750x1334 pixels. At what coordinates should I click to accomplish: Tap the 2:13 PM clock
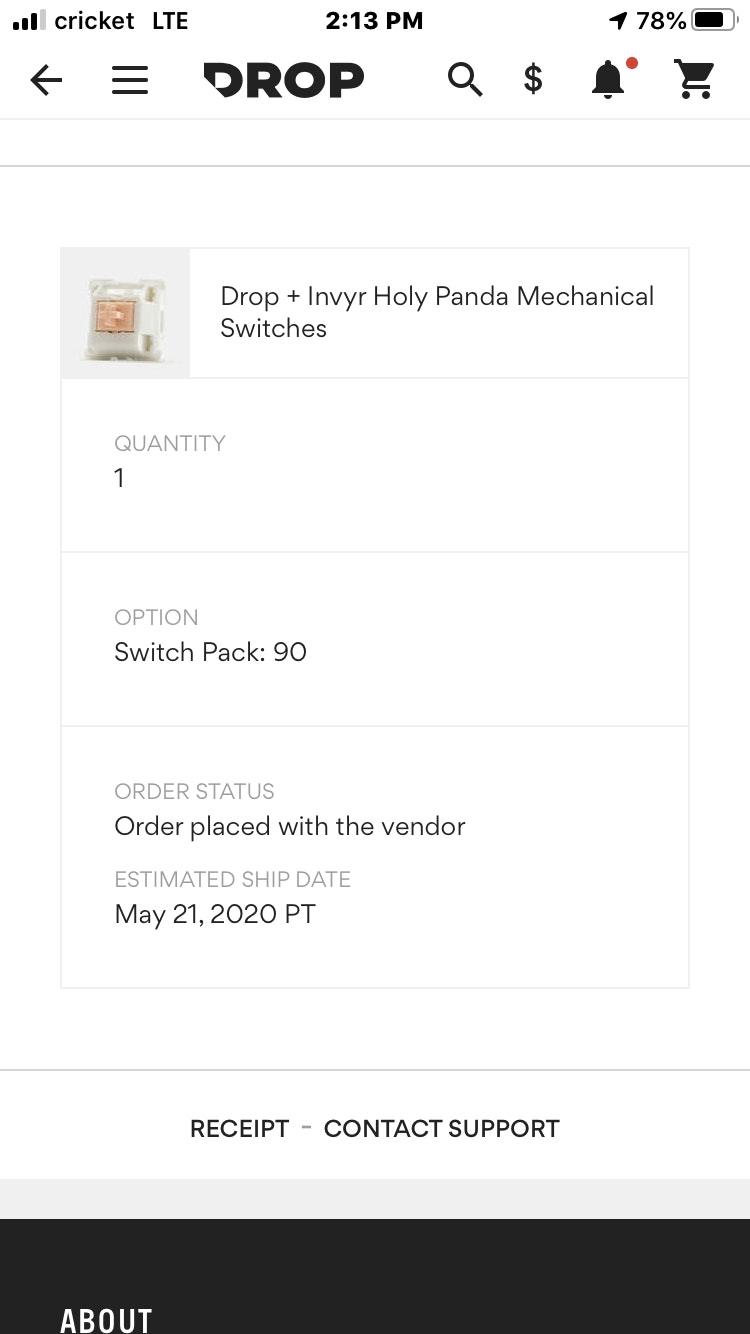coord(374,20)
